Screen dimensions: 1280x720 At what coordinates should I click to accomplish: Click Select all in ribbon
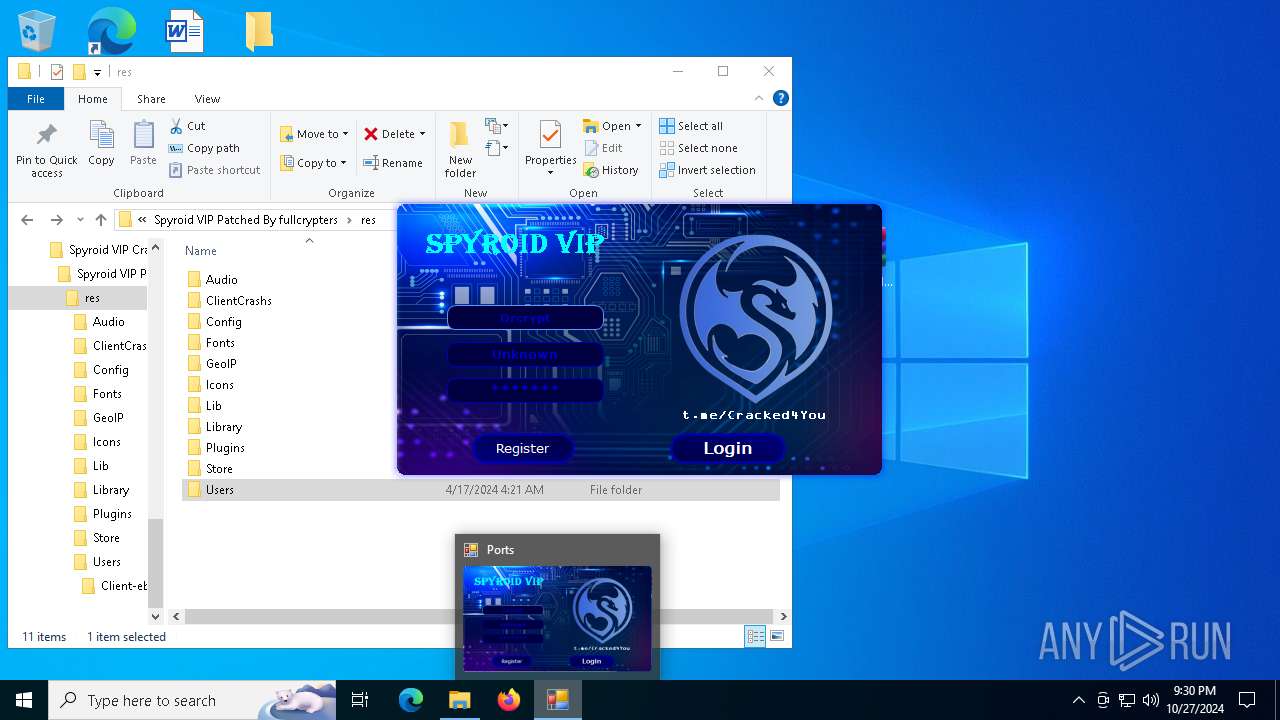coord(691,126)
